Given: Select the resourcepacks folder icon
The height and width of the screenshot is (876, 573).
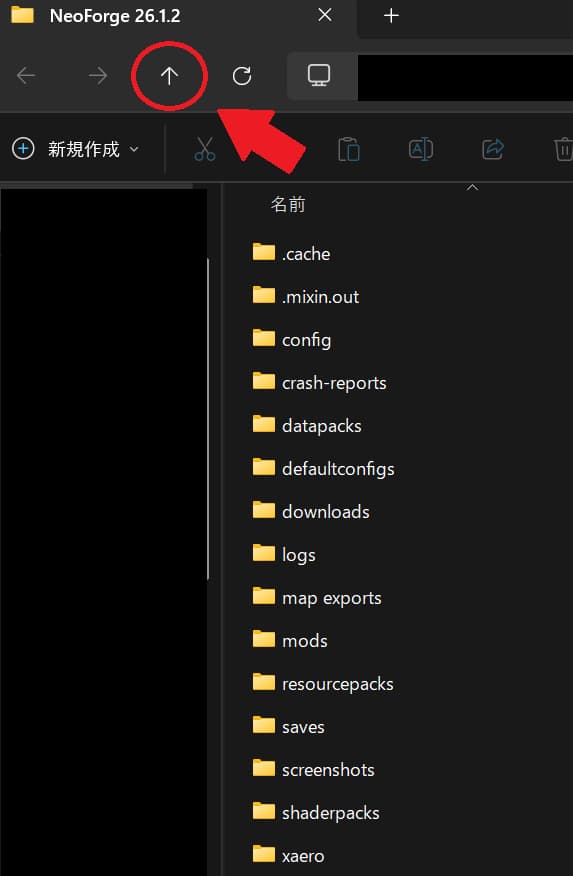Looking at the screenshot, I should [x=264, y=682].
